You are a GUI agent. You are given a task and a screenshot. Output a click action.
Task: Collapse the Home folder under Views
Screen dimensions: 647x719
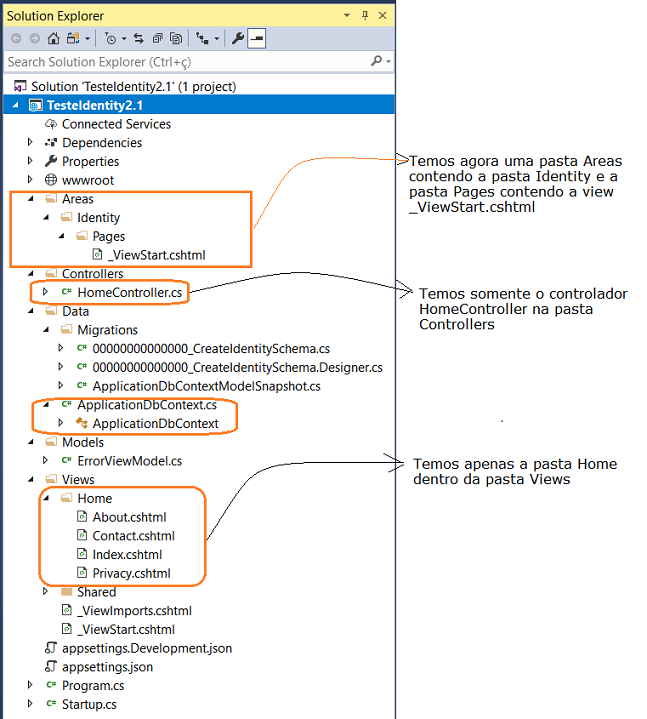tap(46, 498)
